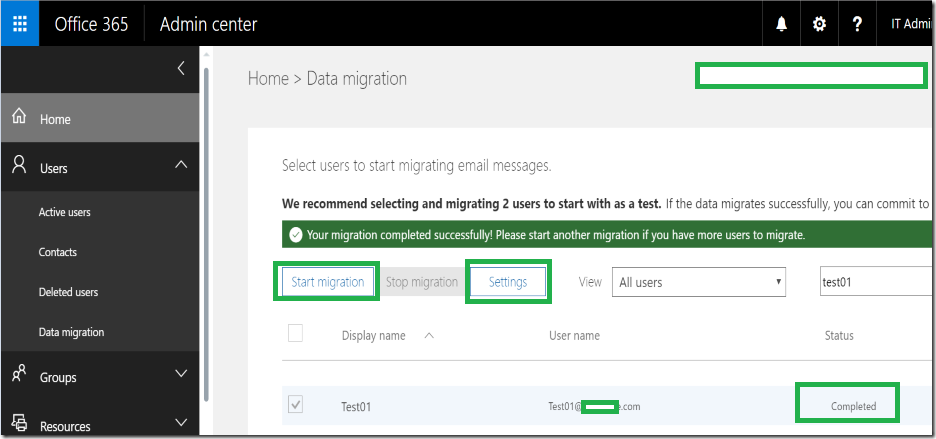Open Data migration in sidebar

click(71, 332)
